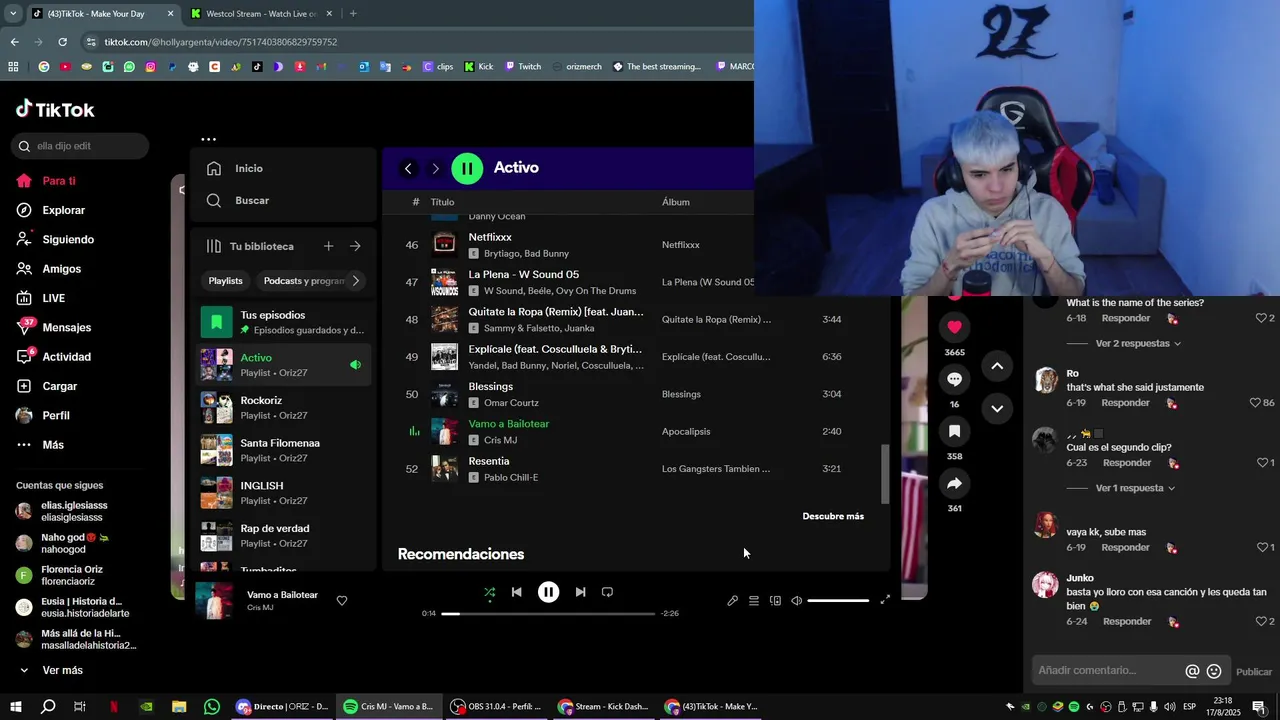The image size is (1280, 720).
Task: Seek on Spotify song progress bar
Action: (548, 613)
